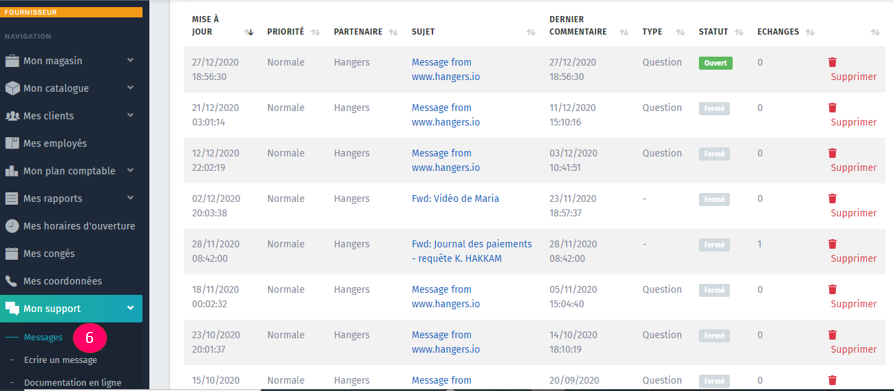Click the Mon catalogue box icon
Viewport: 894px width, 391px height.
tap(12, 88)
